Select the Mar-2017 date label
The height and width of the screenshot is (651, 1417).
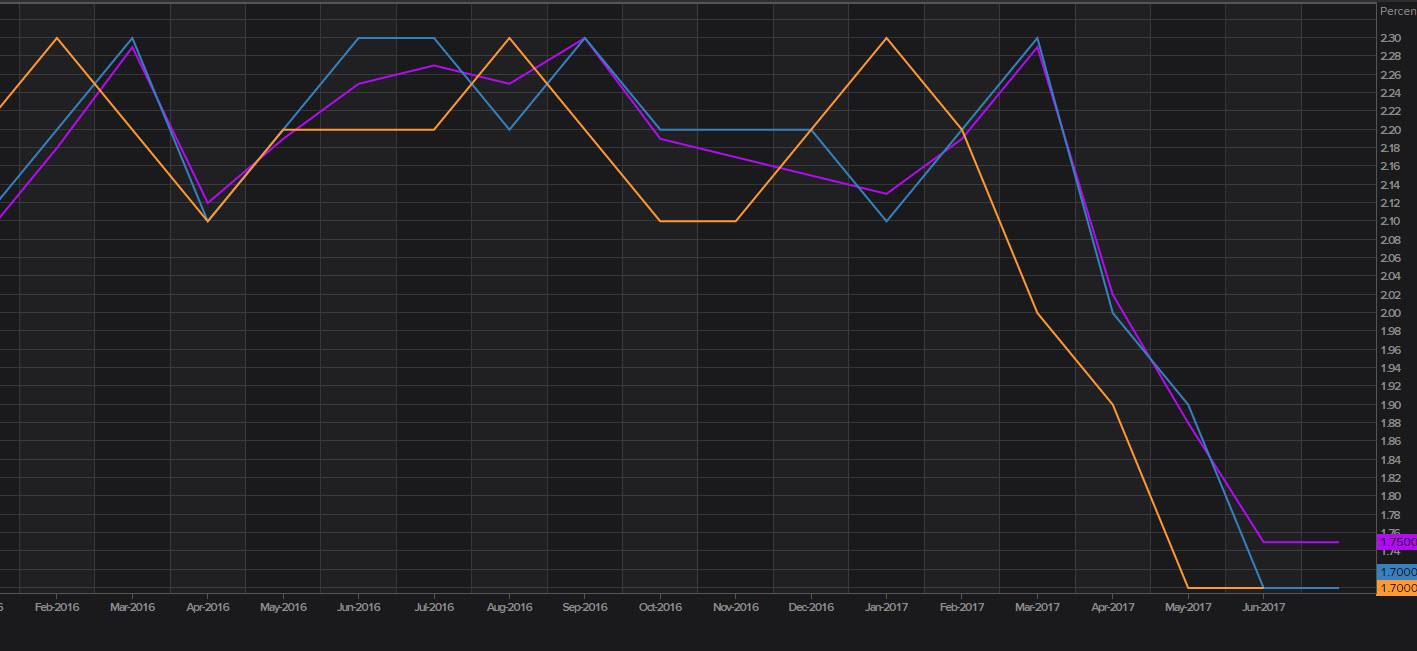pyautogui.click(x=1037, y=607)
